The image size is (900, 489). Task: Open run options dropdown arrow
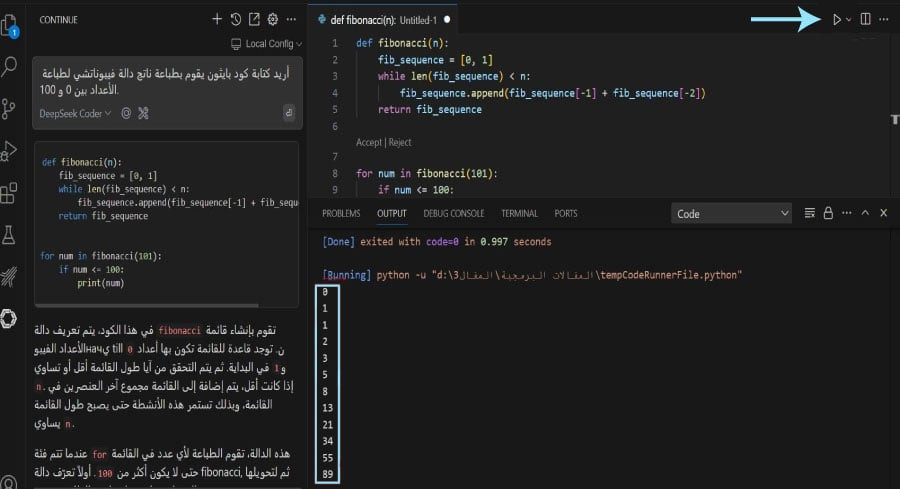click(848, 20)
